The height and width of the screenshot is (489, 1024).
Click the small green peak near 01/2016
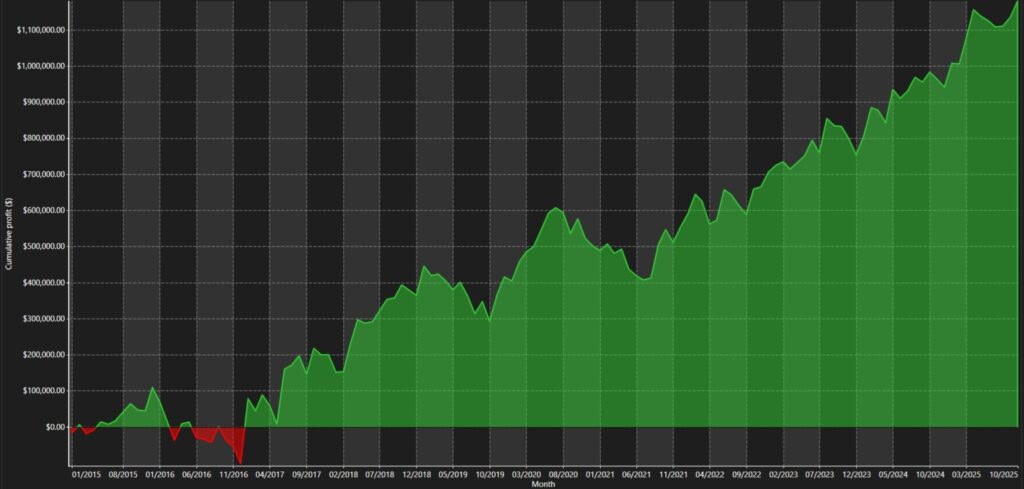coord(152,388)
